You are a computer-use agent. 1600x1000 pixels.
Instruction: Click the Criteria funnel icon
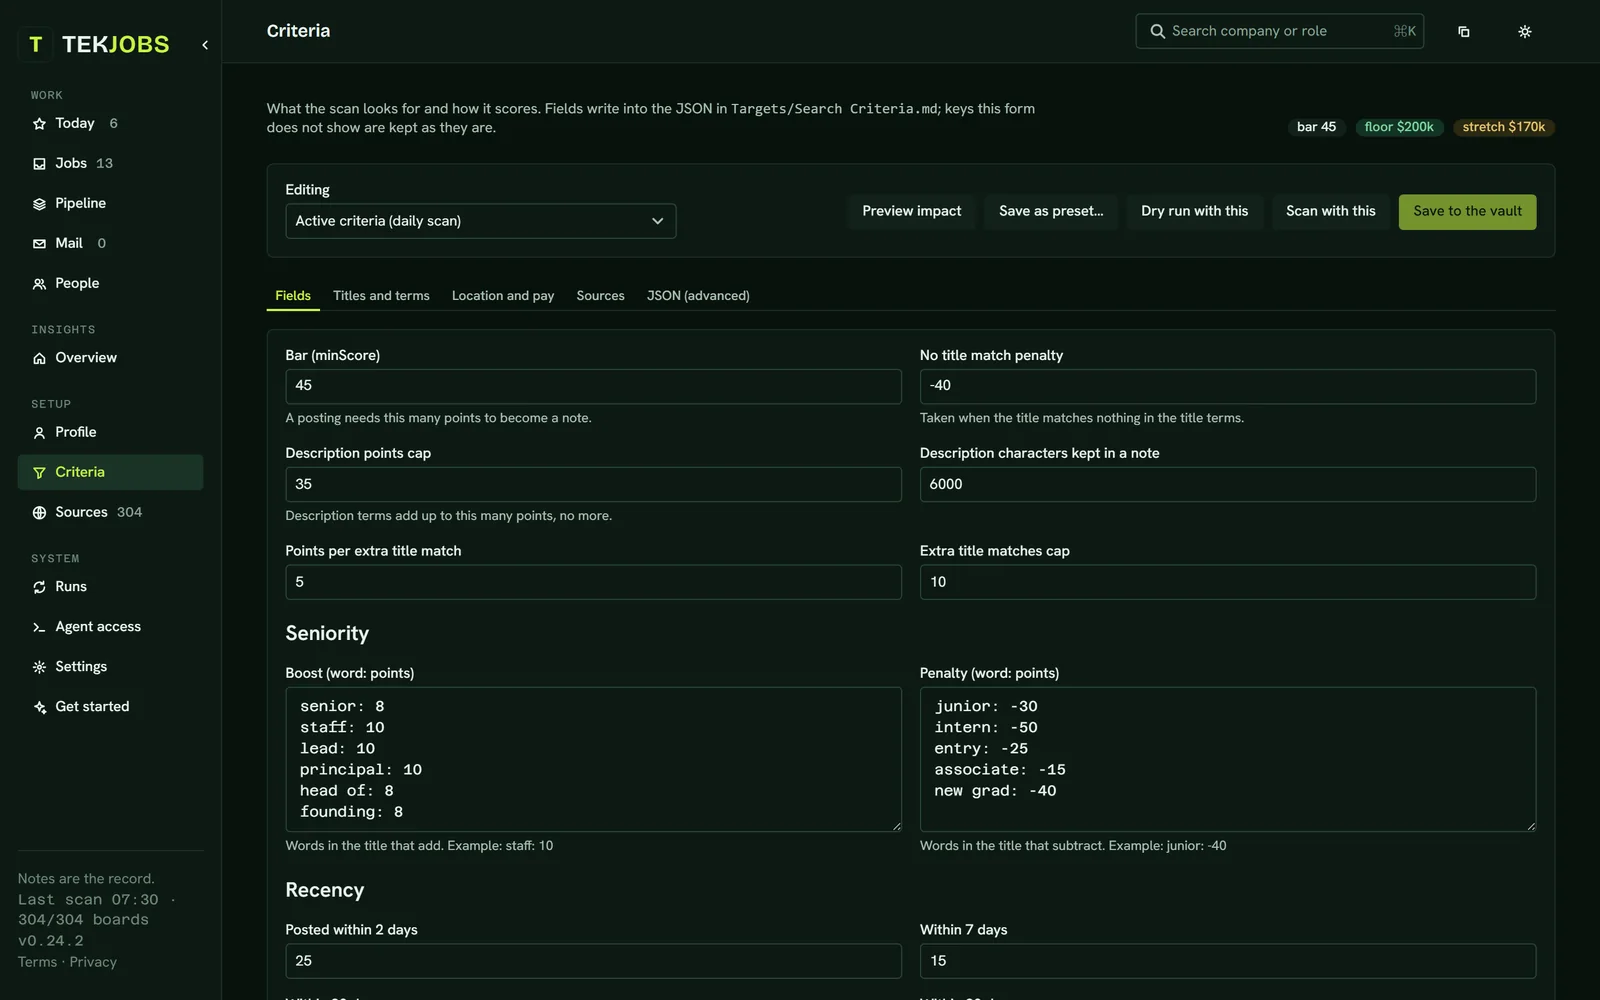point(39,473)
